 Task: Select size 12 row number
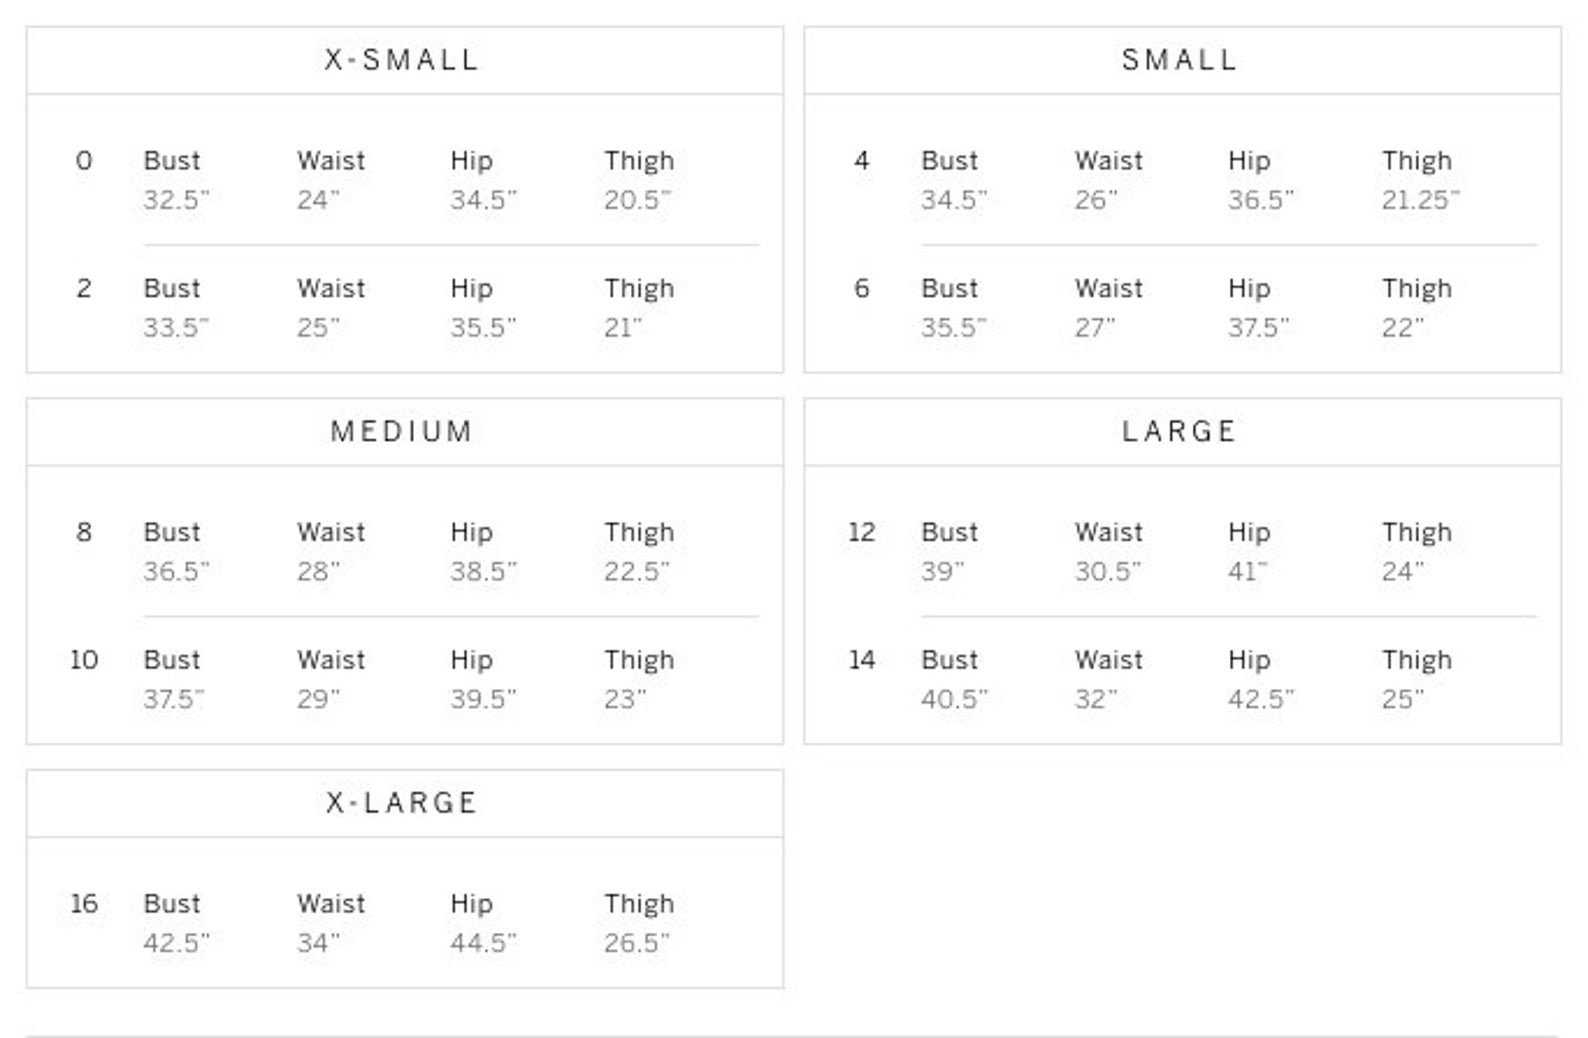coord(861,532)
